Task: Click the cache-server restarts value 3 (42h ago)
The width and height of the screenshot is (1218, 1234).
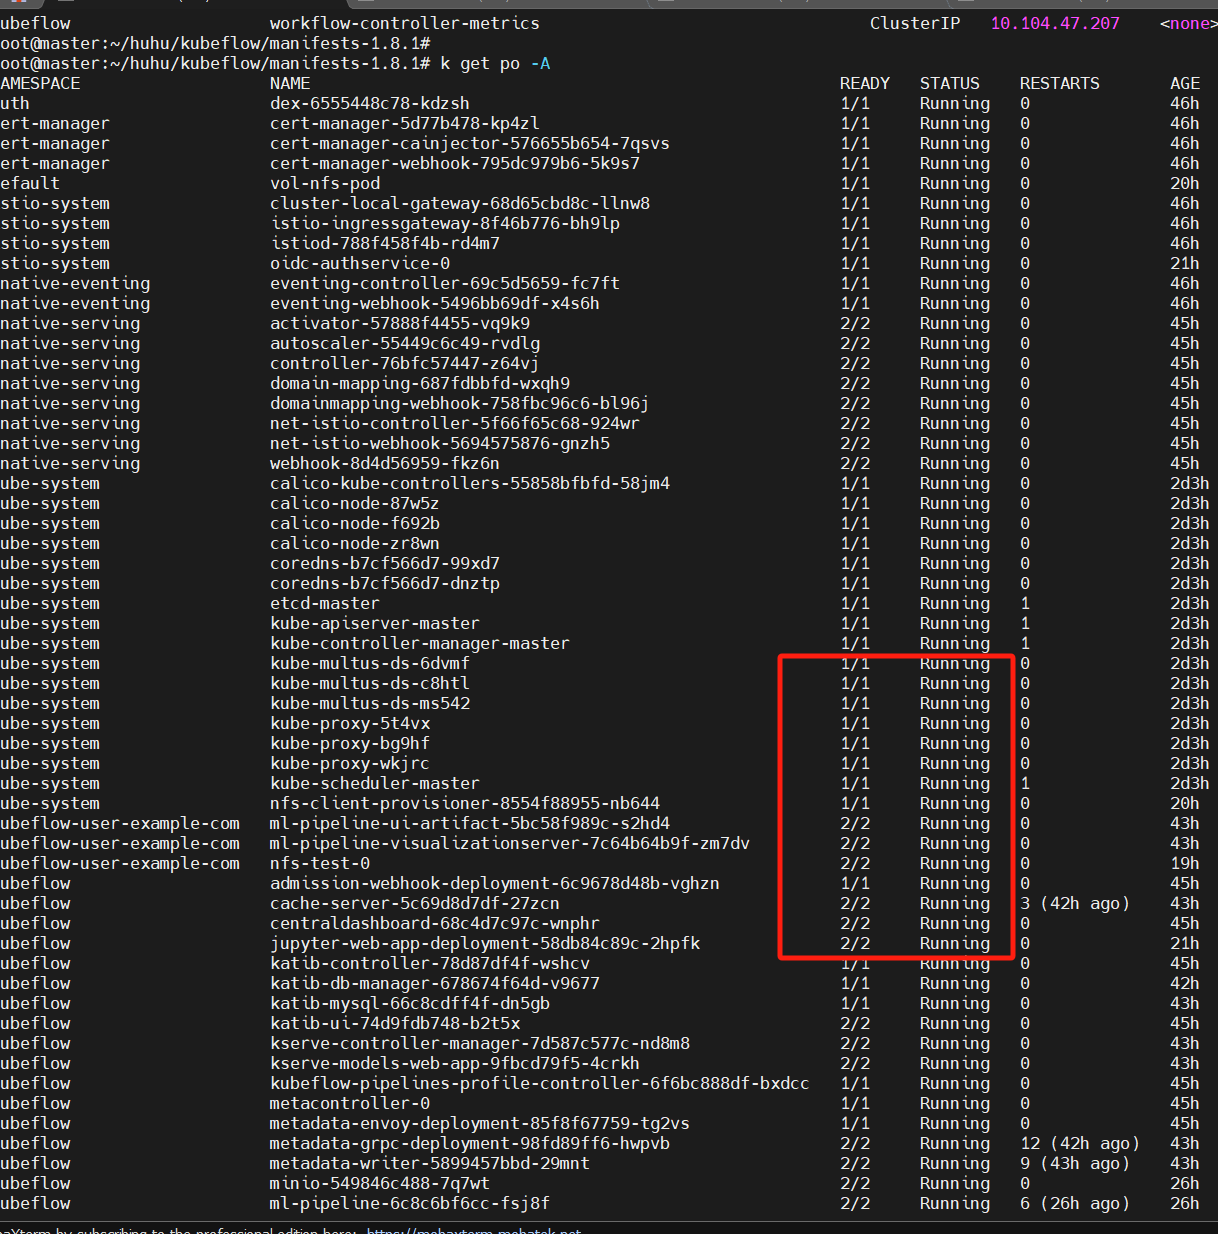Action: tap(1075, 904)
